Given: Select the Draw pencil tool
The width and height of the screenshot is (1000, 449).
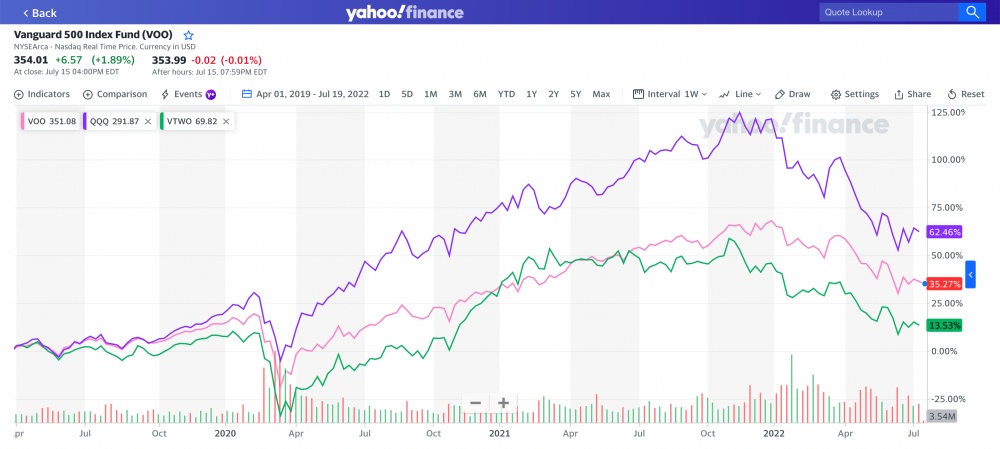Looking at the screenshot, I should 793,94.
